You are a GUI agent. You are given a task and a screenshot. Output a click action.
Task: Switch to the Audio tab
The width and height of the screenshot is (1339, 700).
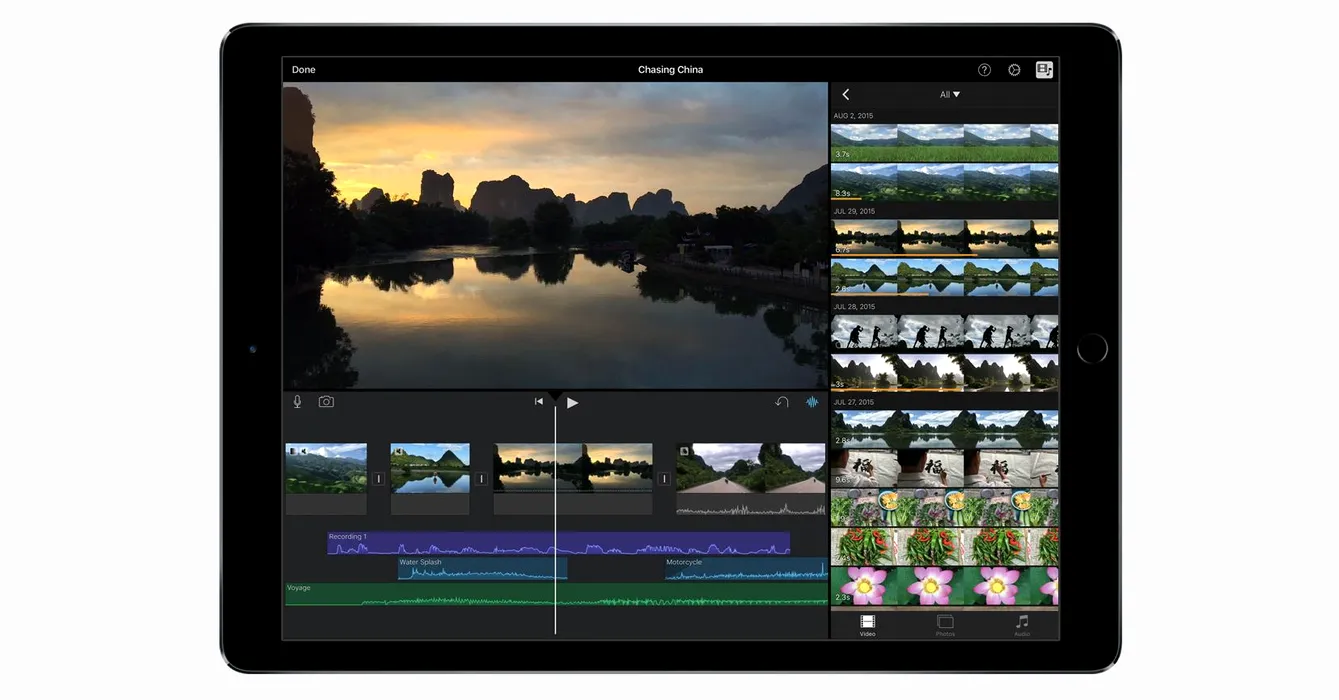click(1022, 626)
